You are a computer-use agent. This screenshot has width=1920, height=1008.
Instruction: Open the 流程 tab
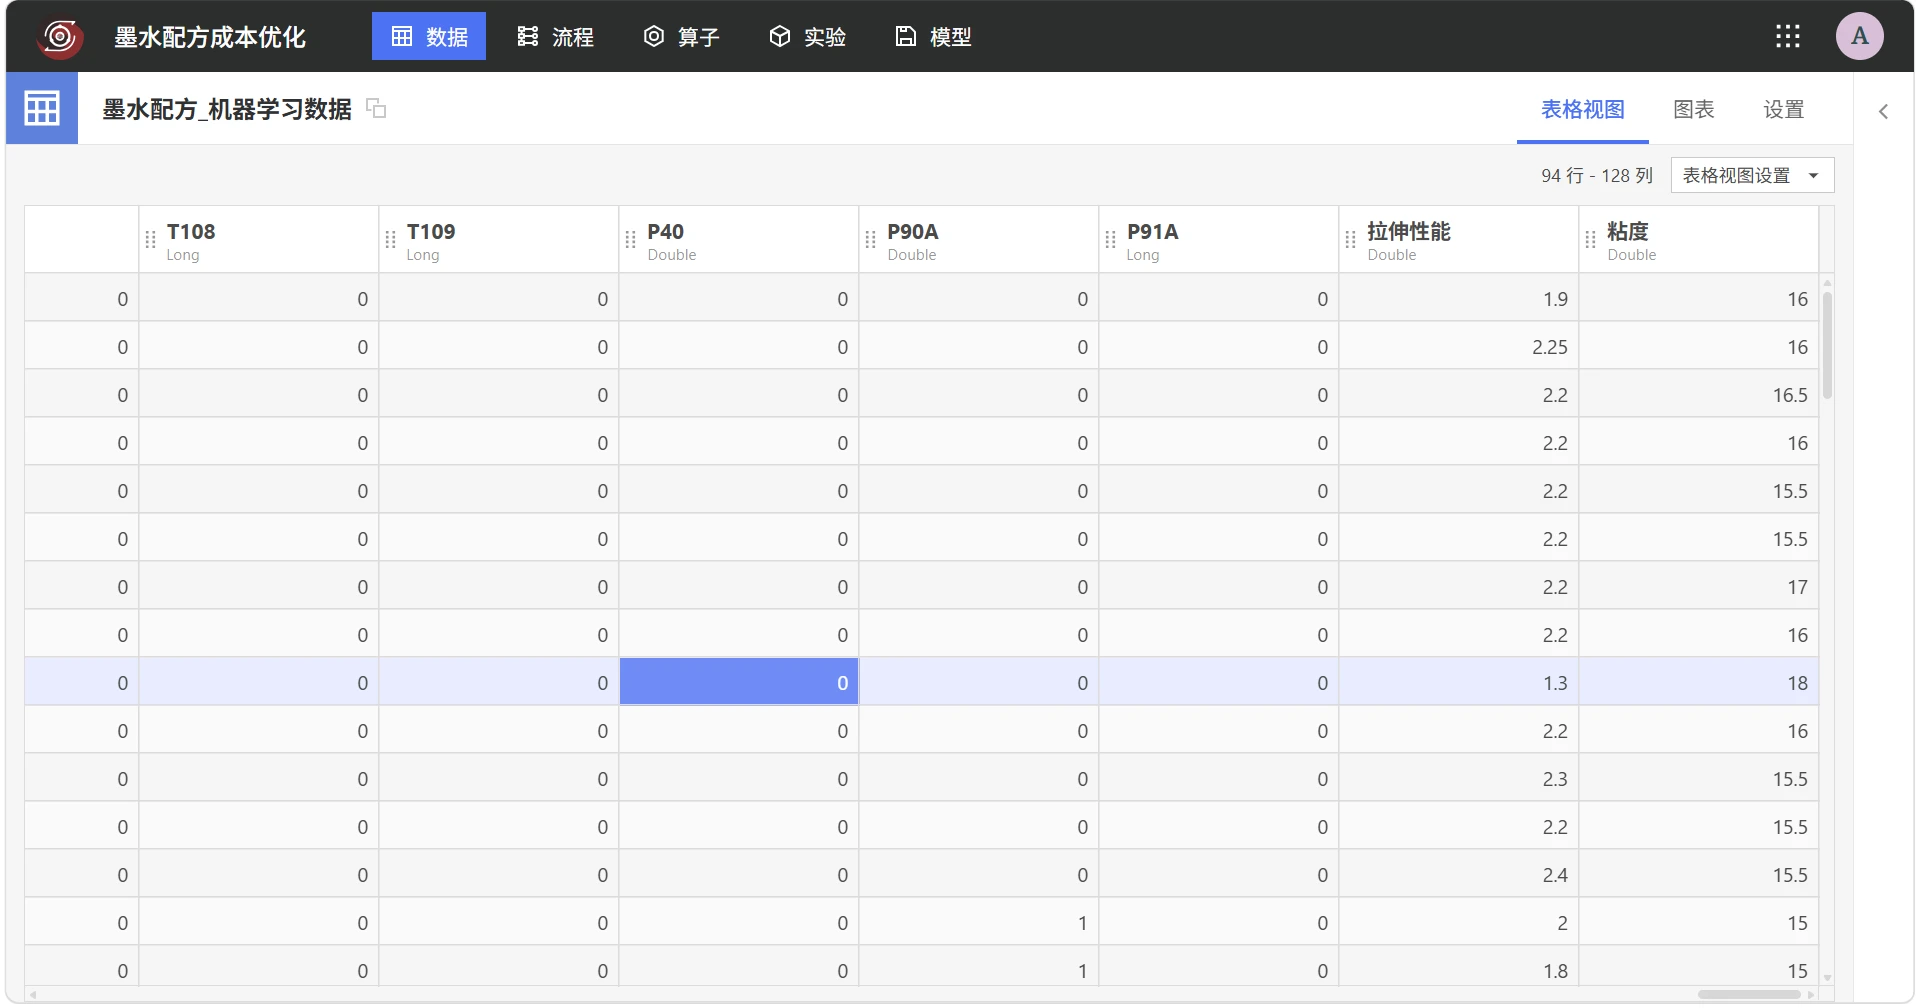click(x=555, y=36)
